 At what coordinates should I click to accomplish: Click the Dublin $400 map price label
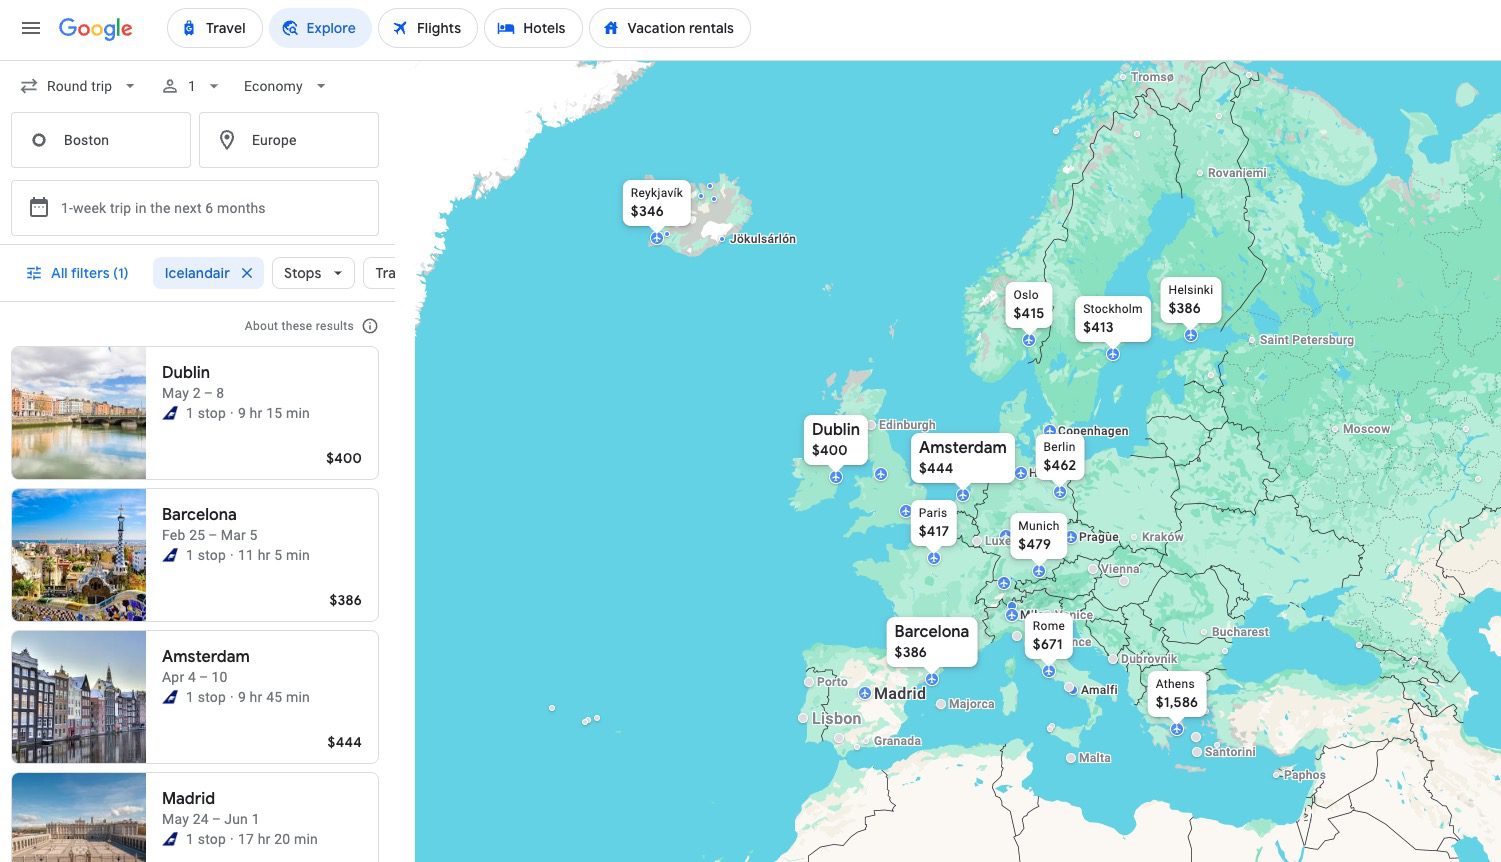(x=835, y=439)
